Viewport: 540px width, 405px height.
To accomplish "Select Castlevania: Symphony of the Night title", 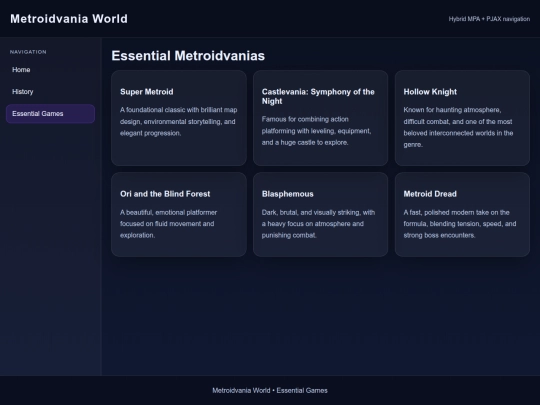I will pos(318,96).
